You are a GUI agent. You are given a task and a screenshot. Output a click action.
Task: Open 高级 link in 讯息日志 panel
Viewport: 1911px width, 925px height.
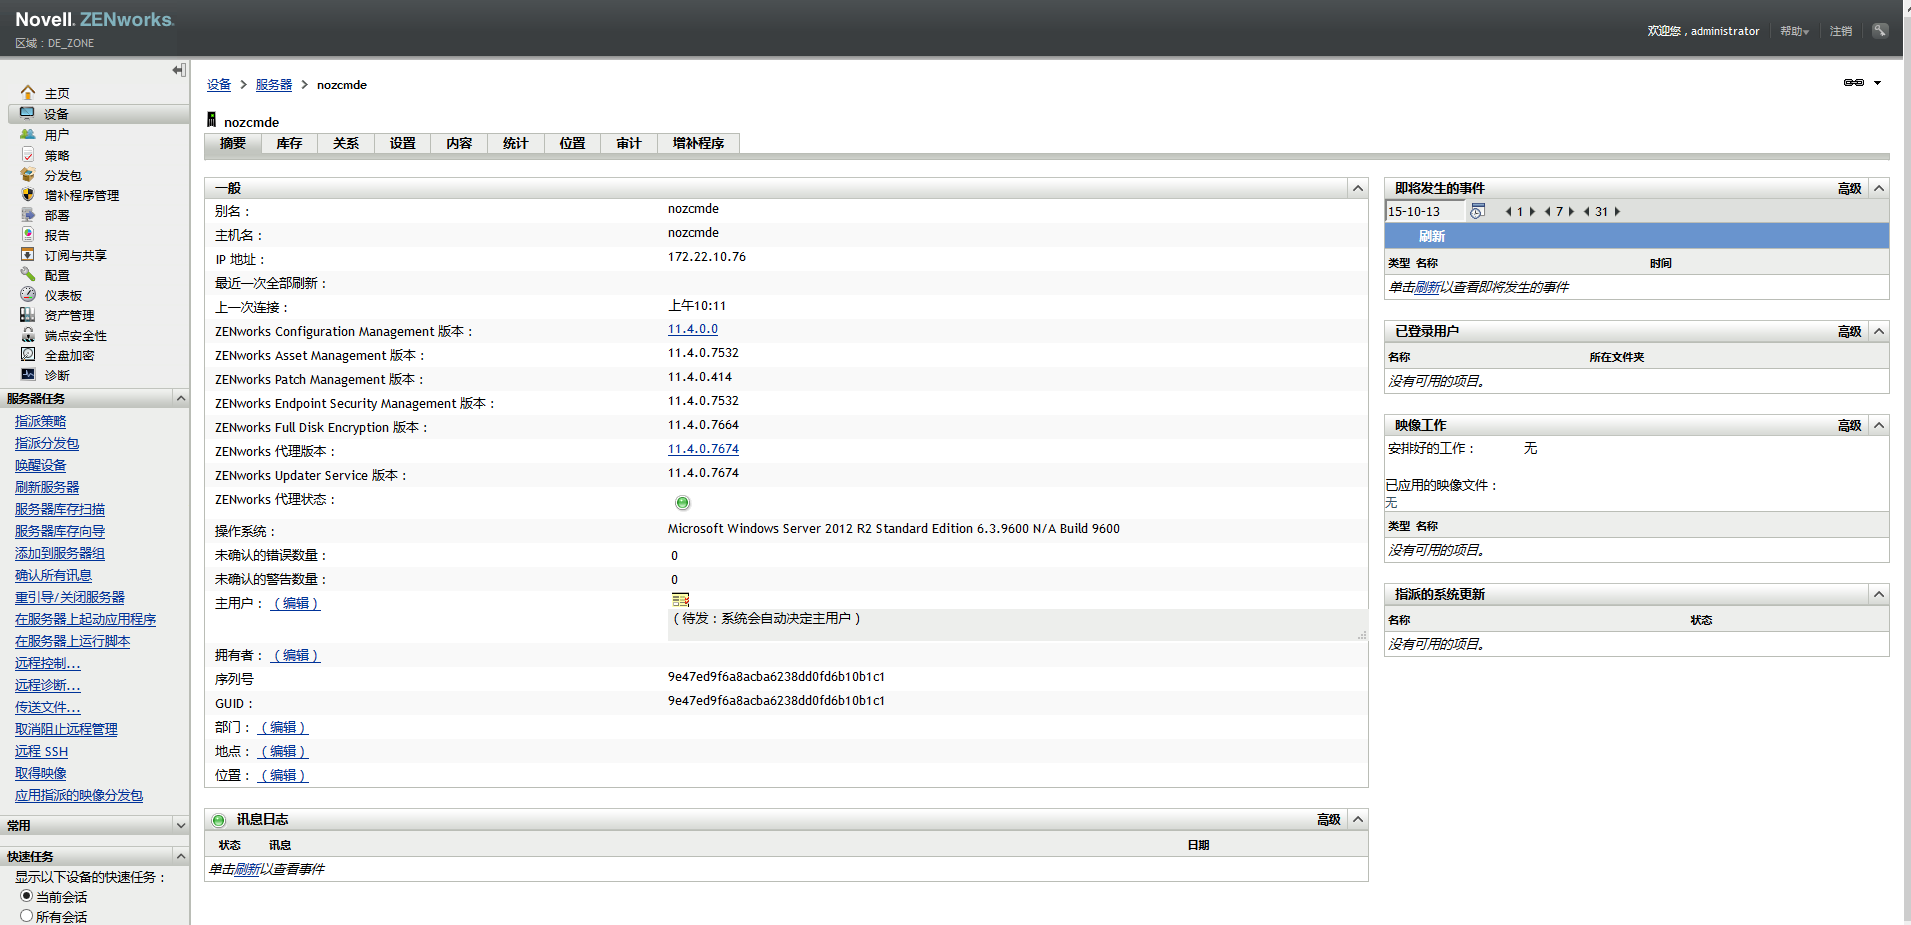click(x=1329, y=820)
